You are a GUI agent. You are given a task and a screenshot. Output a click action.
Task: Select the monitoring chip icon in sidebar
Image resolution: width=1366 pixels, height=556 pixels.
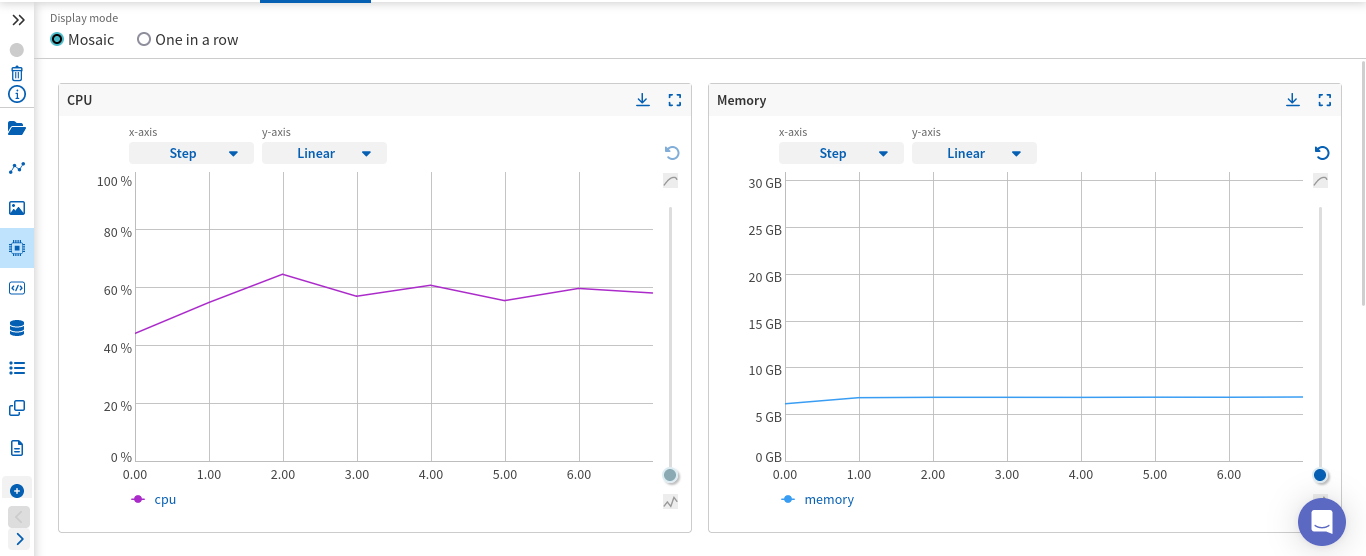17,247
